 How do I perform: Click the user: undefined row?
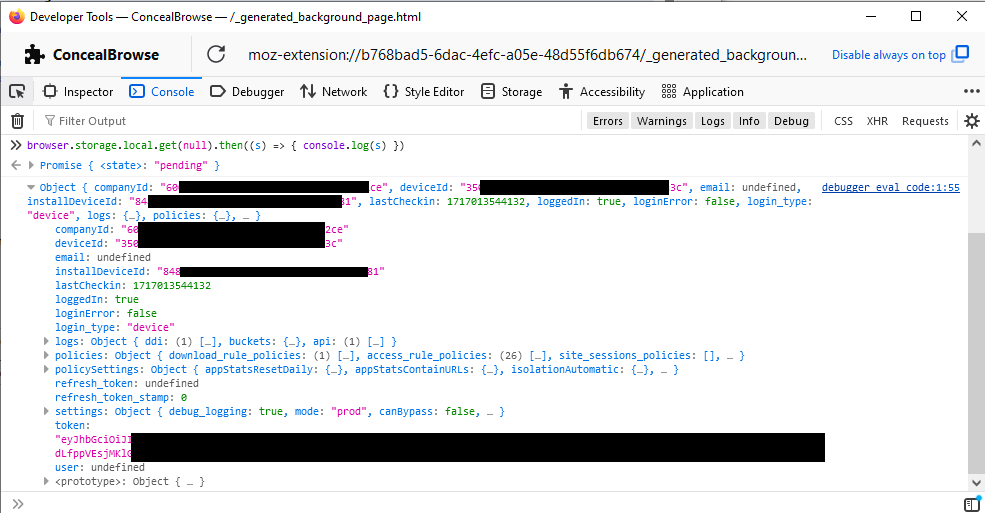pyautogui.click(x=100, y=467)
